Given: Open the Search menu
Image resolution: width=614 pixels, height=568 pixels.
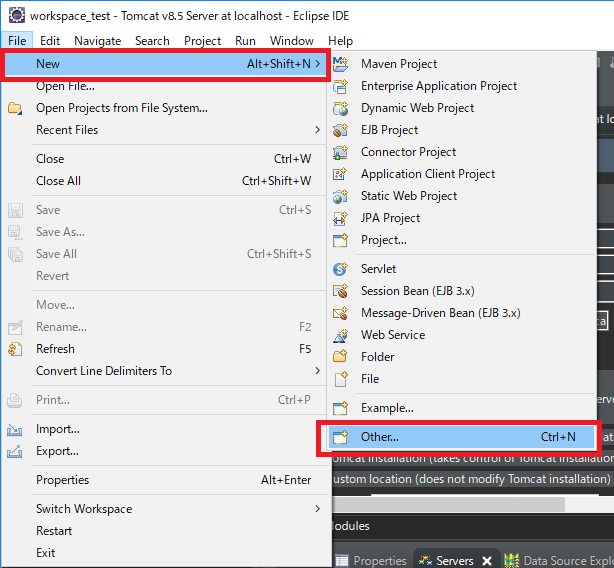Looking at the screenshot, I should coord(152,41).
